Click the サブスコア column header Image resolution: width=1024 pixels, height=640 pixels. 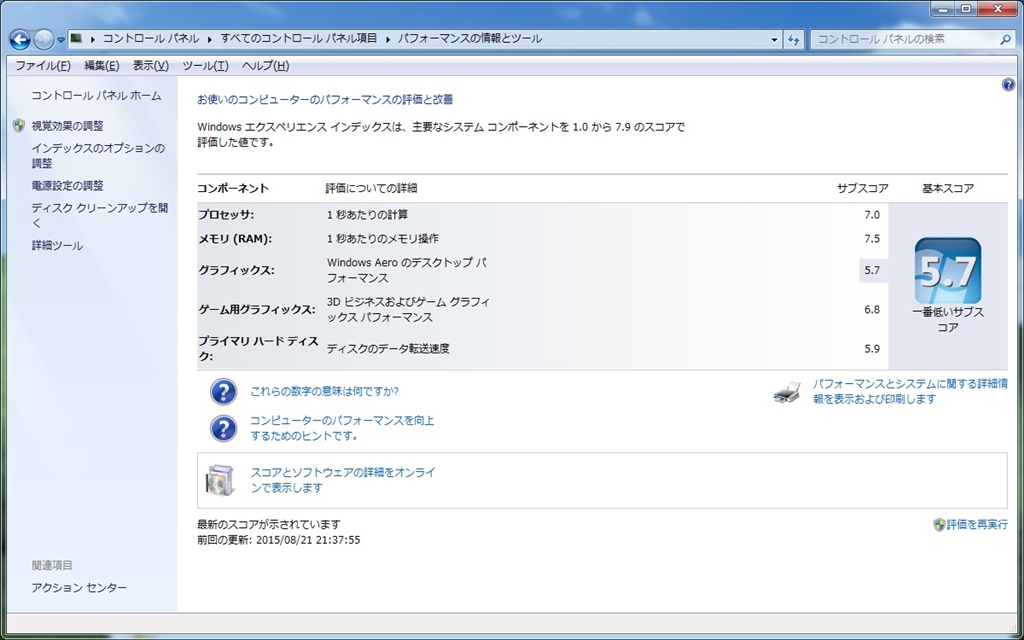click(x=863, y=188)
